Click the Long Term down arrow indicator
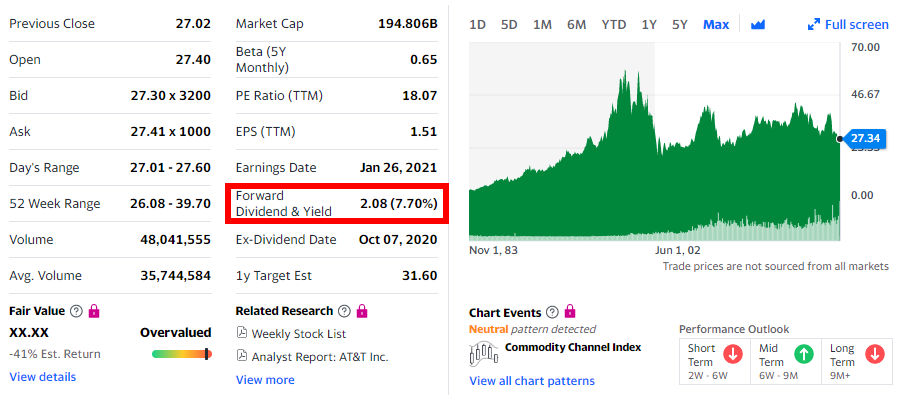 [874, 354]
